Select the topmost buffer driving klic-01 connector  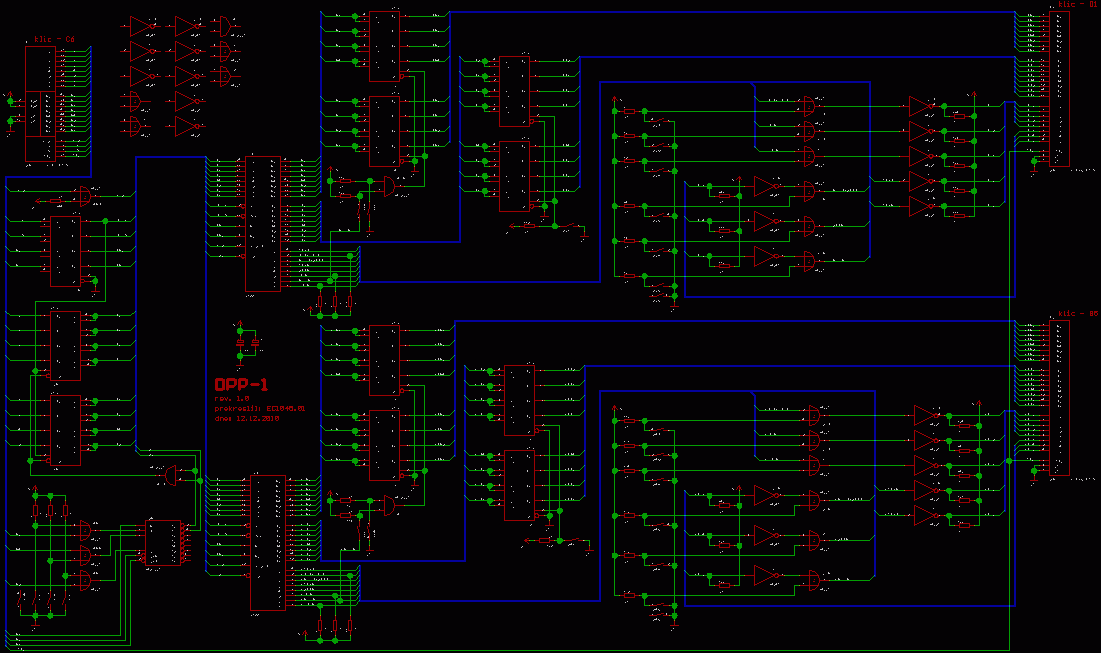tap(920, 106)
